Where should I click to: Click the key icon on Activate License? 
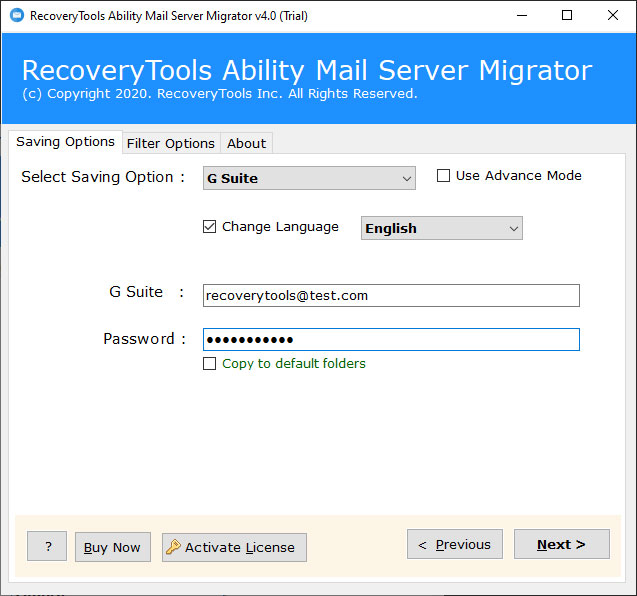pos(173,547)
